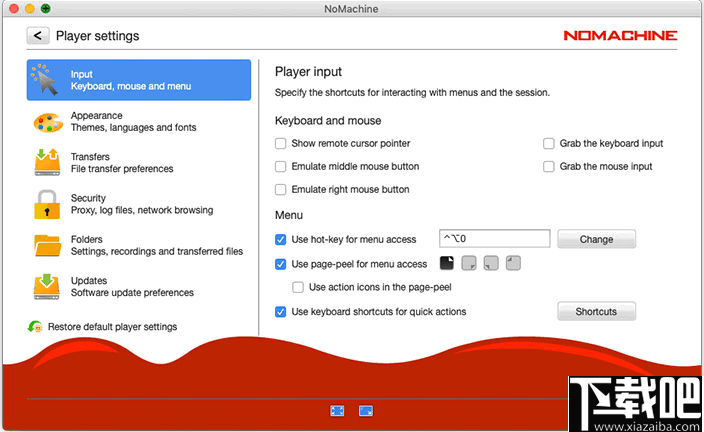Click Restore default player settings link
The image size is (704, 432).
click(112, 326)
